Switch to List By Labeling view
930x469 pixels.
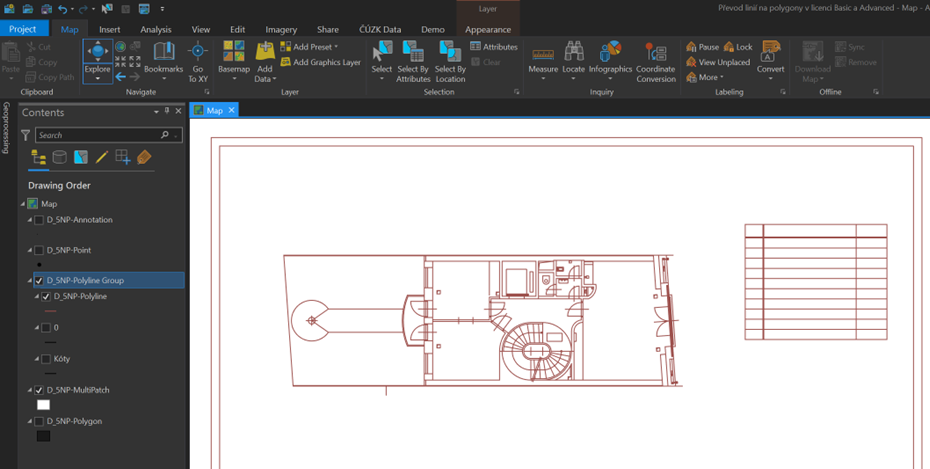144,157
